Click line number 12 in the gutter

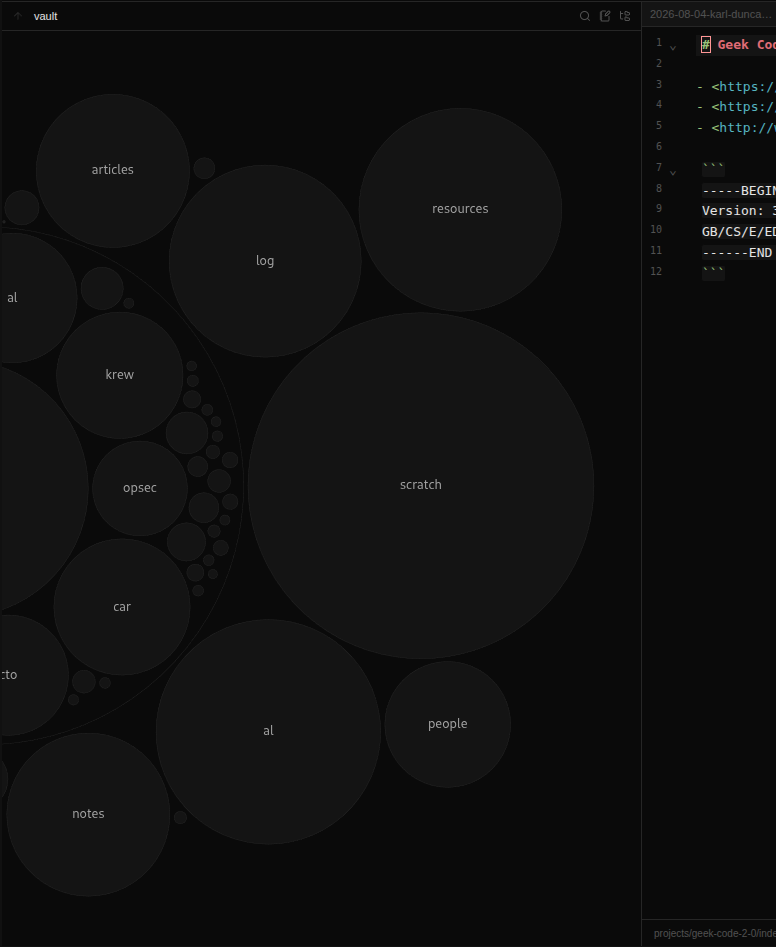coord(656,271)
